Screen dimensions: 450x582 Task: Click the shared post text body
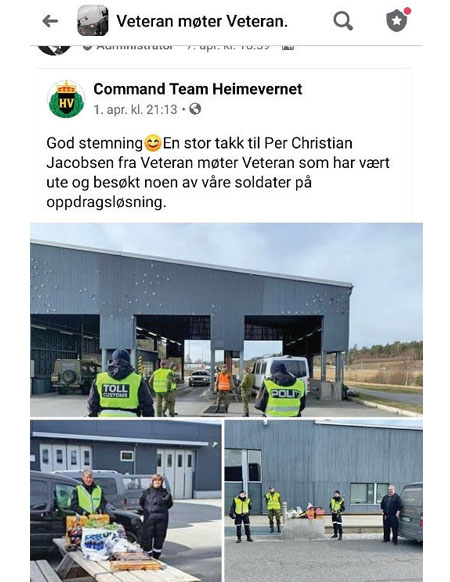pyautogui.click(x=218, y=173)
